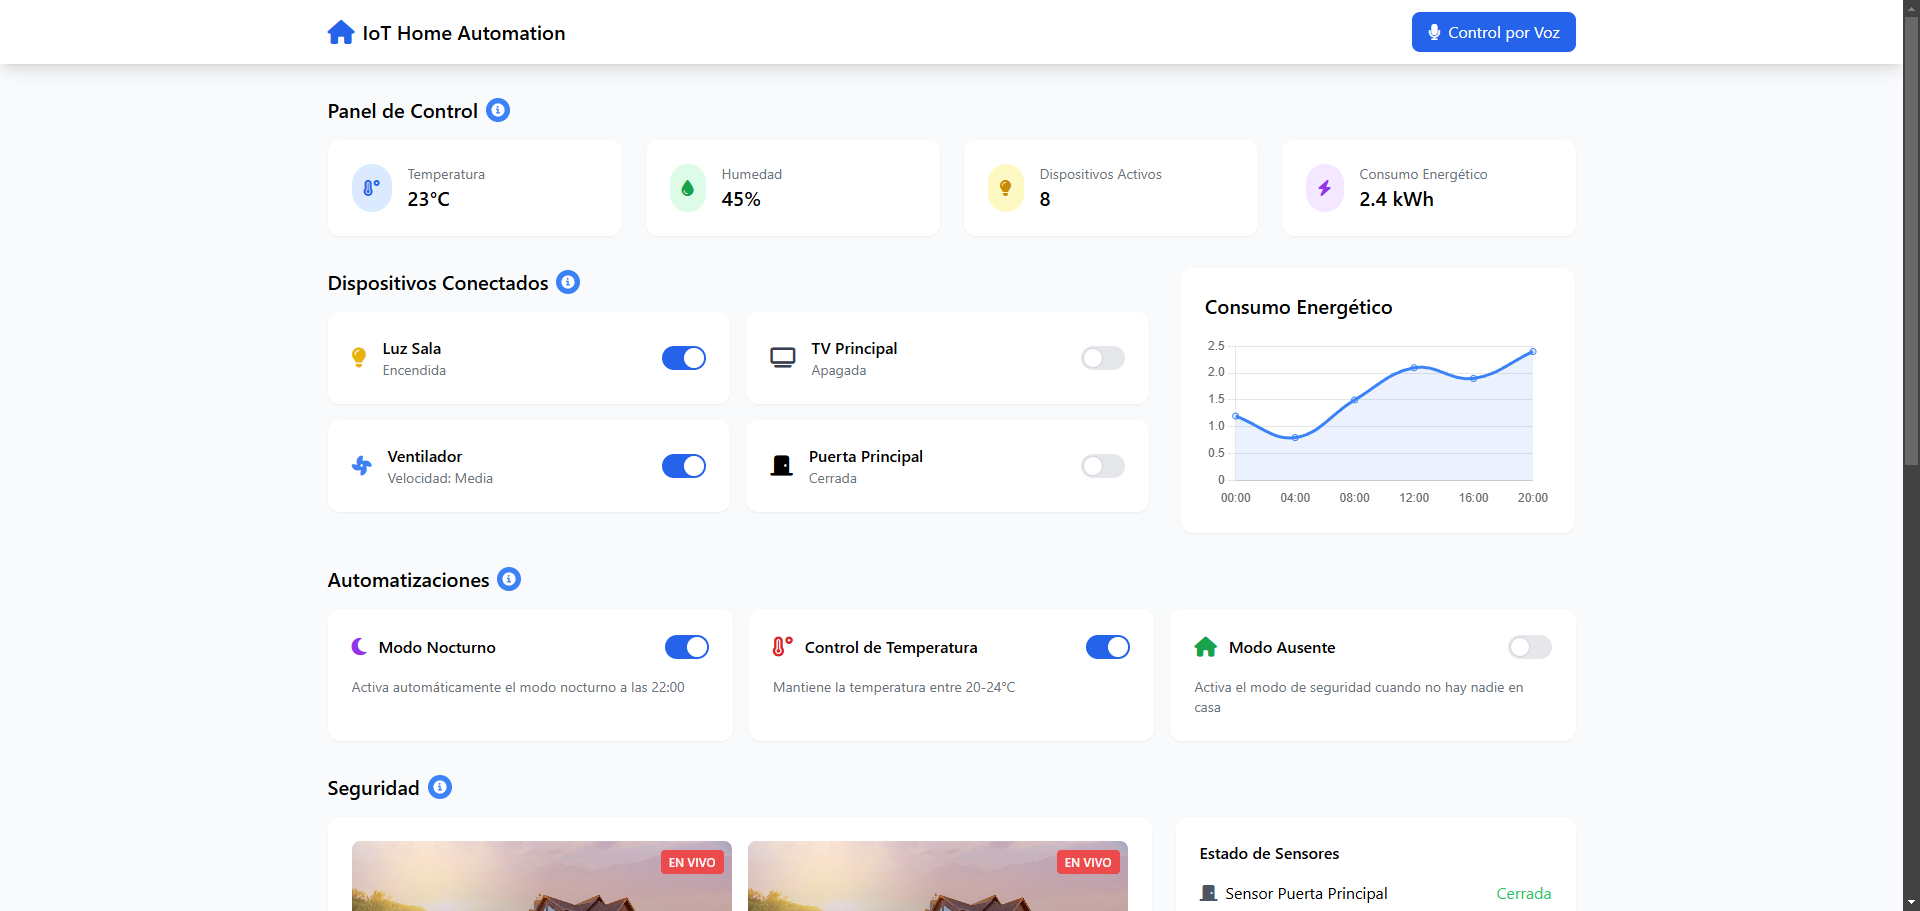Screen dimensions: 1920x911
Task: Click the Dispositivos Activos bulb icon
Action: tap(1006, 188)
